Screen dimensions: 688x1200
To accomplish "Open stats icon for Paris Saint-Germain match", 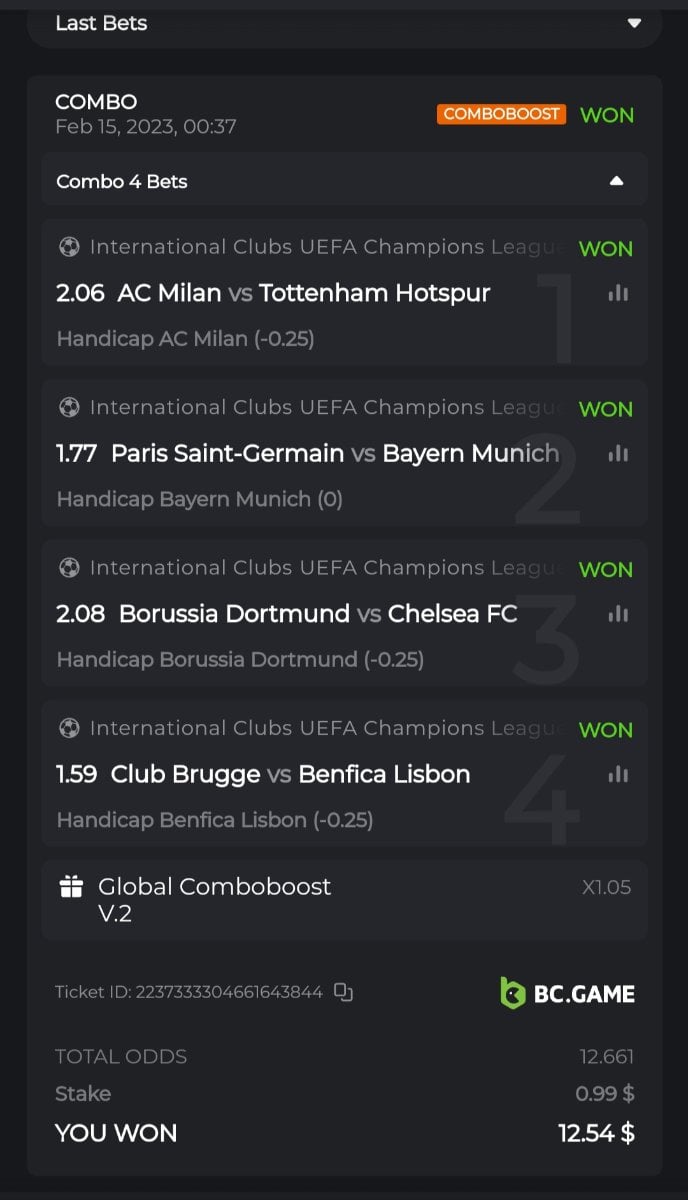I will click(x=618, y=453).
